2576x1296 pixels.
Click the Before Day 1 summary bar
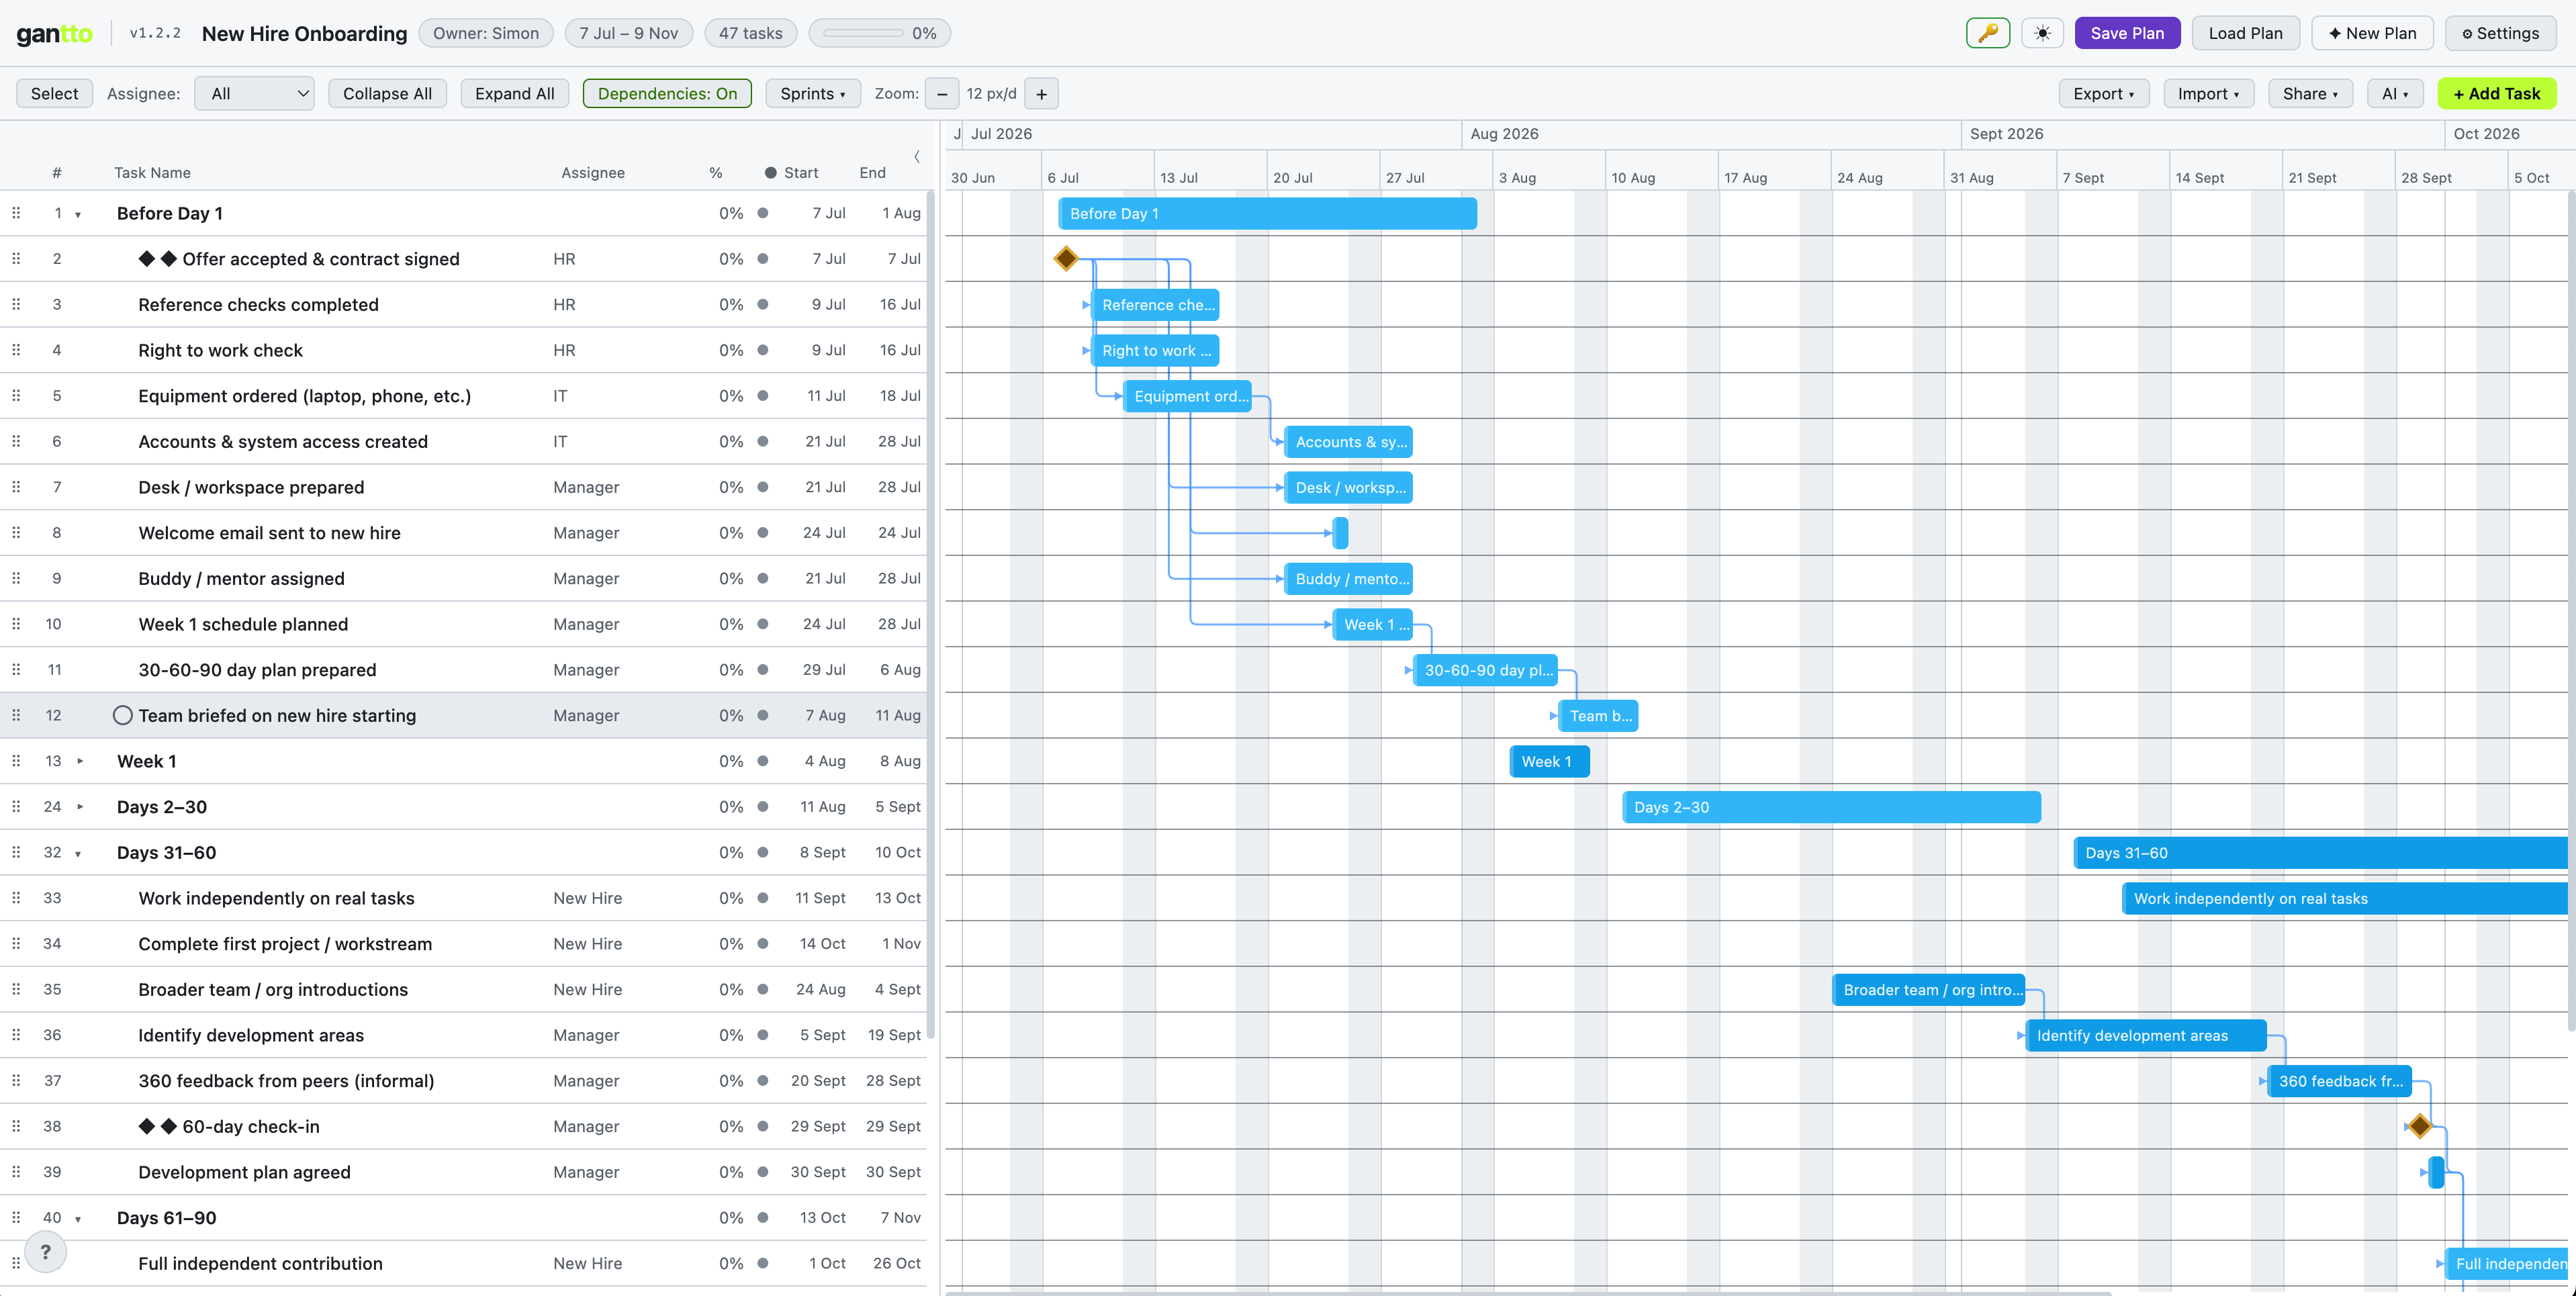[1267, 213]
